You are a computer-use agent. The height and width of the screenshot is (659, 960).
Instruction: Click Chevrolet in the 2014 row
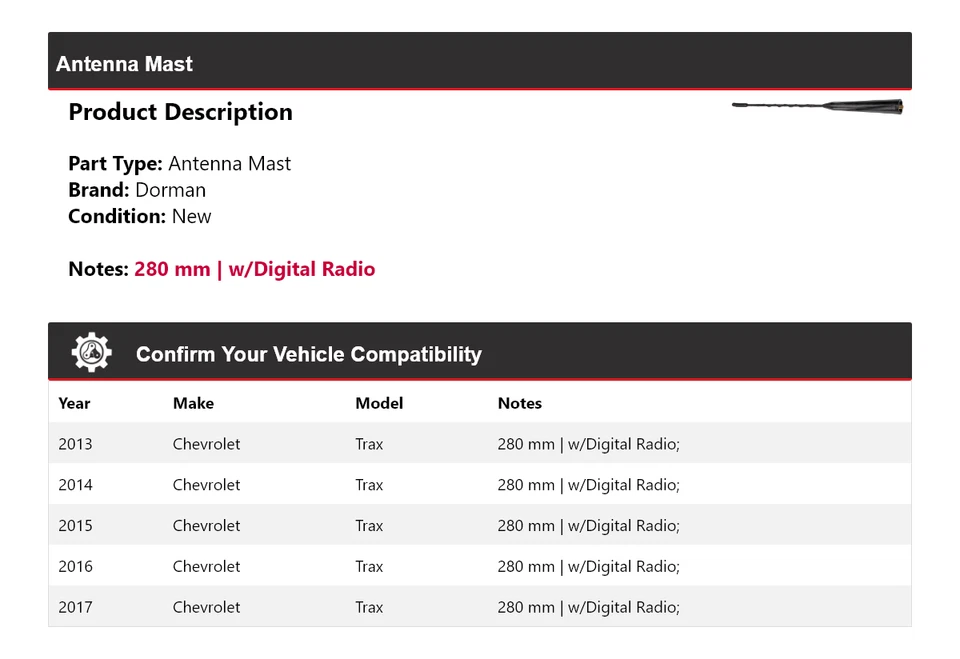206,485
